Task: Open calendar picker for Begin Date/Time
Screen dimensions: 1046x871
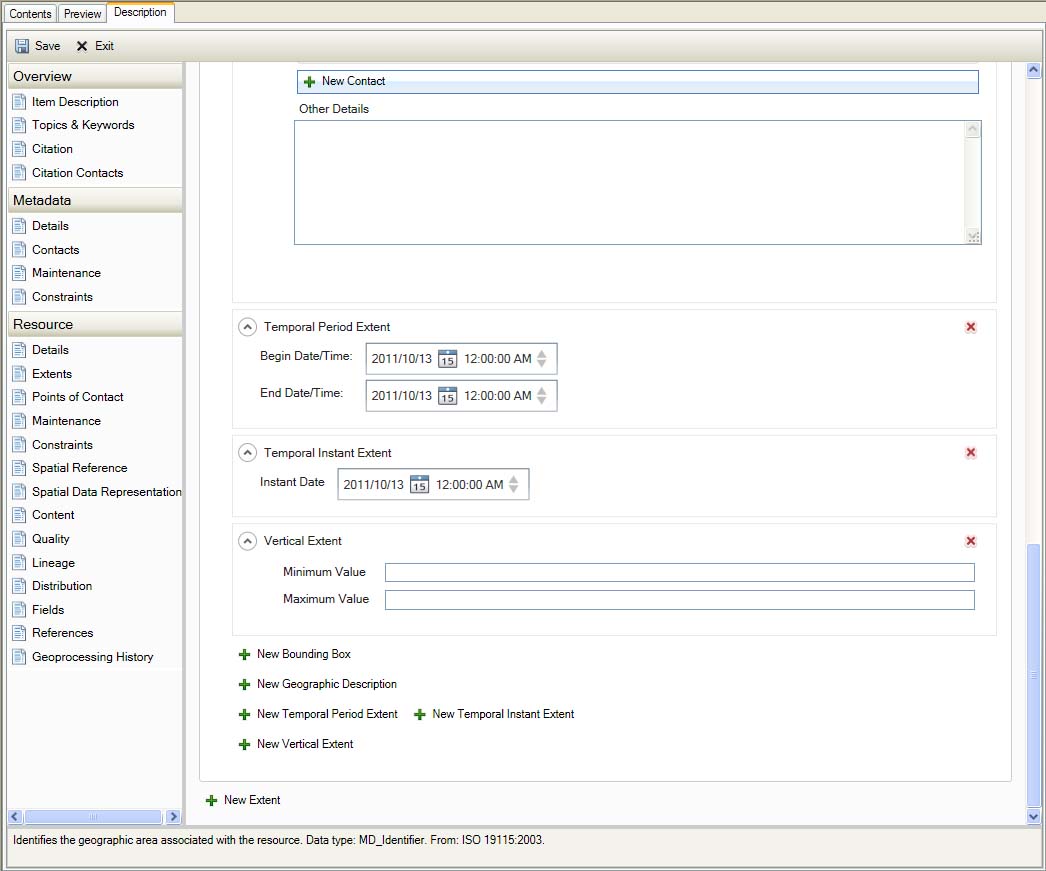Action: pyautogui.click(x=447, y=359)
